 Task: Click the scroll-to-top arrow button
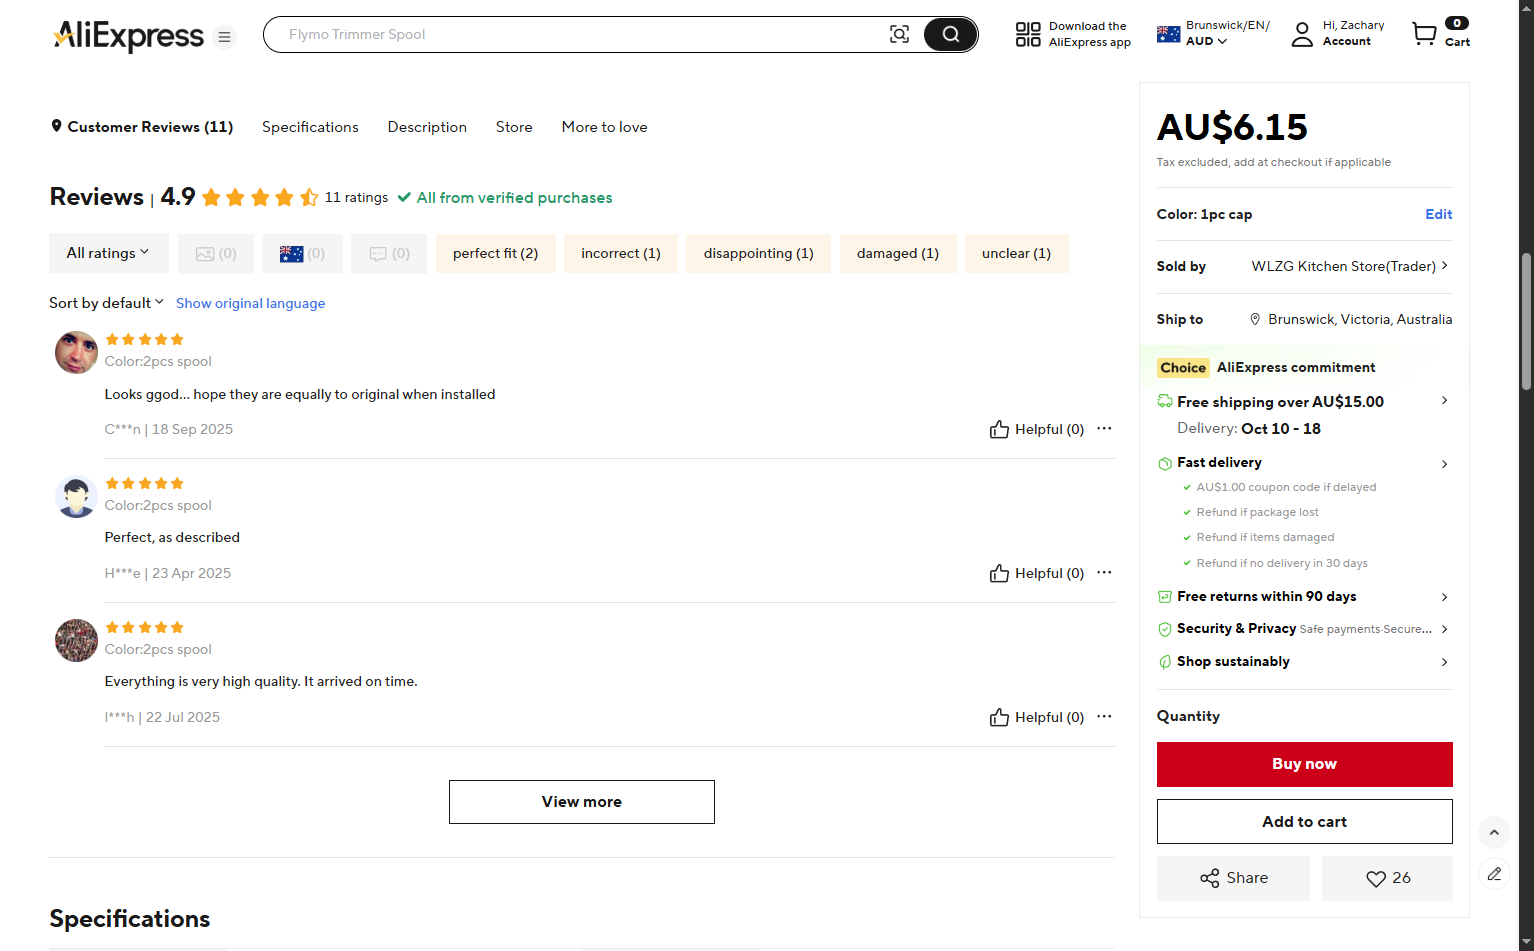pyautogui.click(x=1494, y=832)
